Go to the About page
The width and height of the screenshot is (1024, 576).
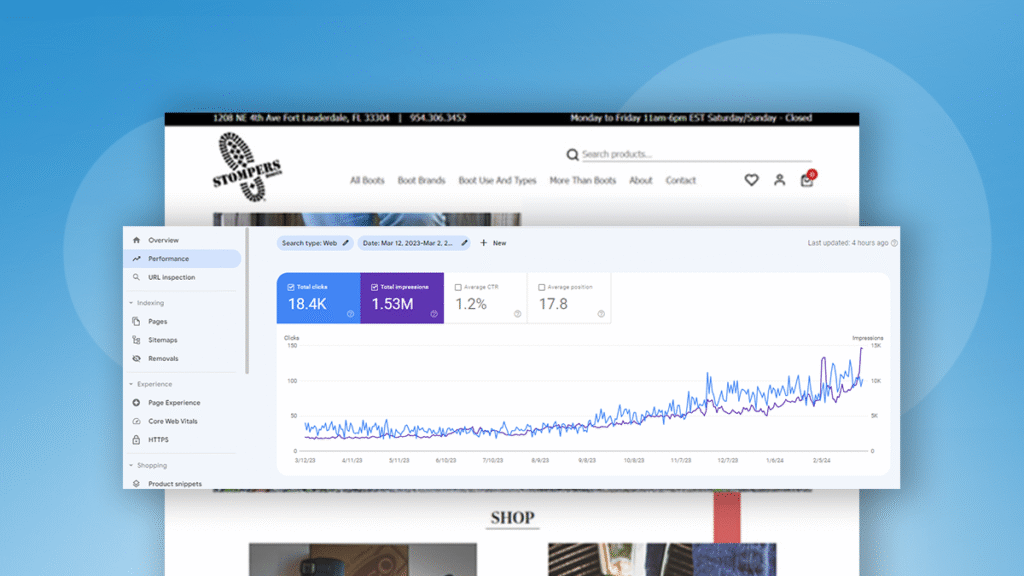point(641,180)
